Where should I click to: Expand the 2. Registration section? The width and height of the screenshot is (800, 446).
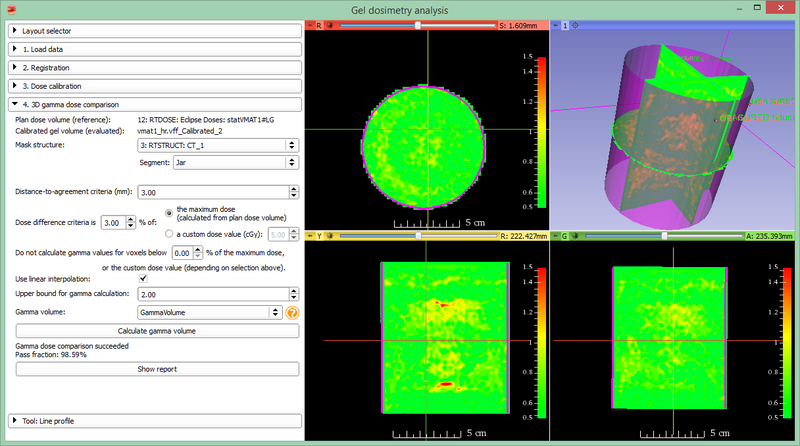[154, 67]
